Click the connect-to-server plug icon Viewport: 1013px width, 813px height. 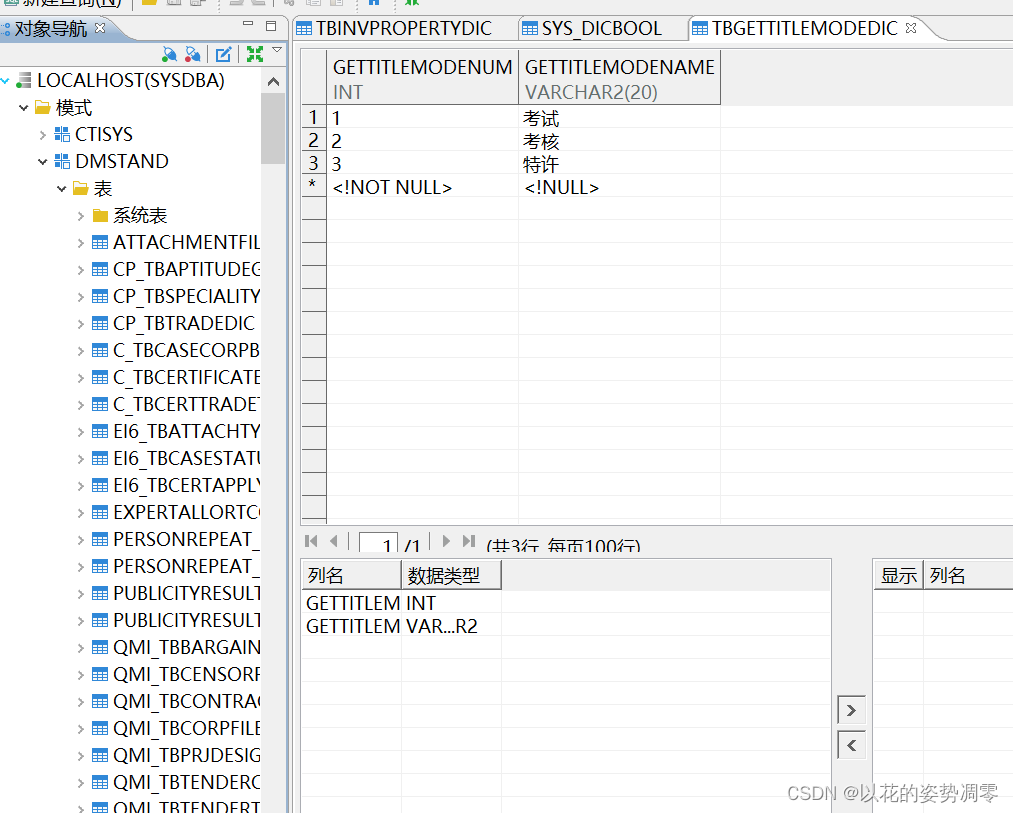pos(169,54)
